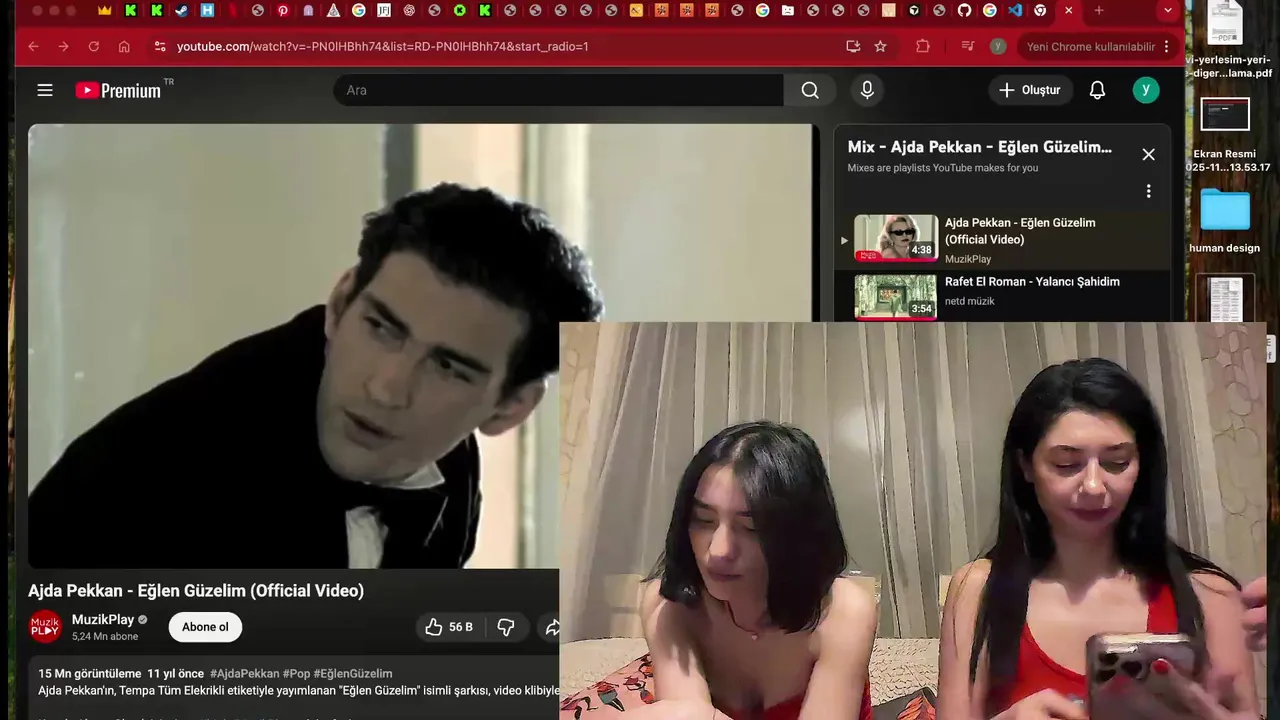
Task: Open MuzikPlay channel name link
Action: pyautogui.click(x=103, y=620)
